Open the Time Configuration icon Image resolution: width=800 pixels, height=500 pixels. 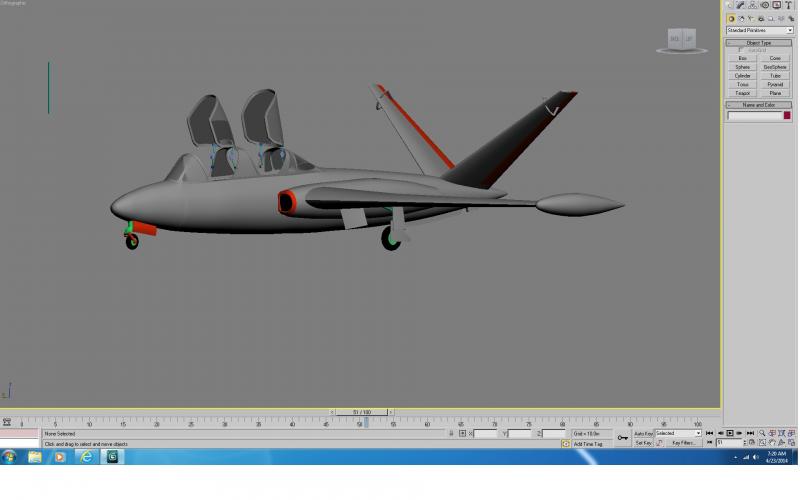[x=752, y=442]
